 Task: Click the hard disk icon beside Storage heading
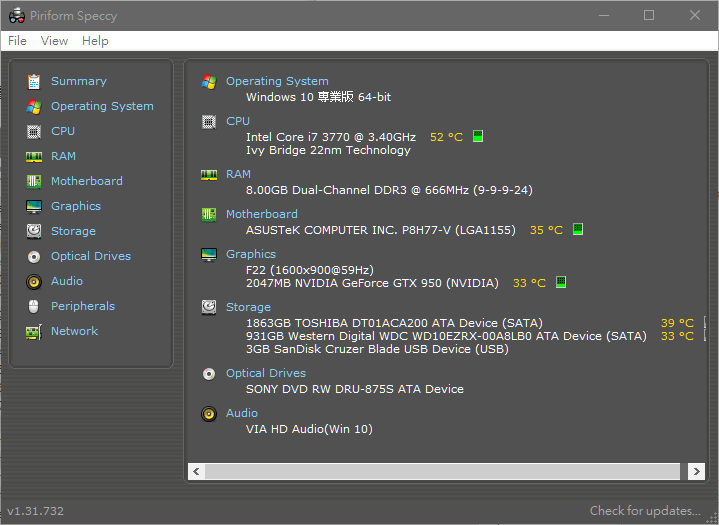point(209,307)
